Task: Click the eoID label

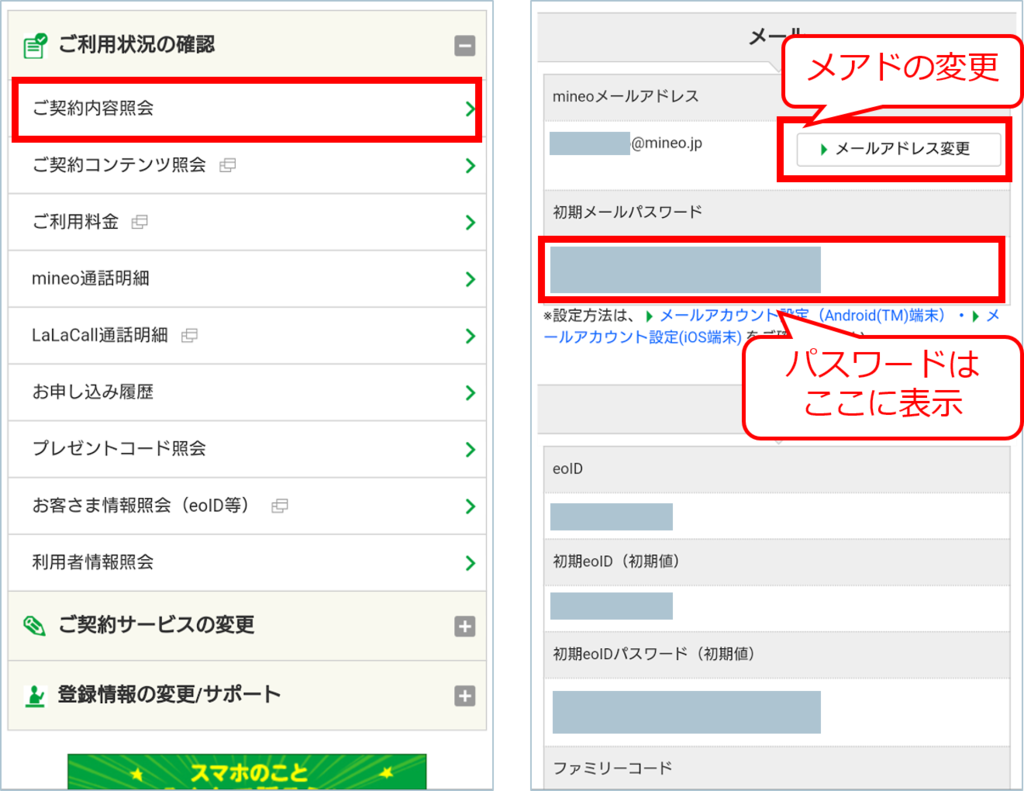Action: click(568, 469)
